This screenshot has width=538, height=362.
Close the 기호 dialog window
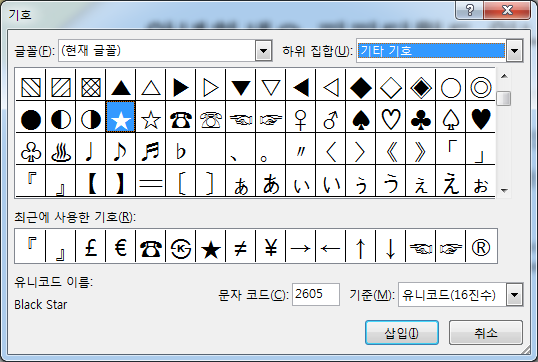(x=507, y=10)
